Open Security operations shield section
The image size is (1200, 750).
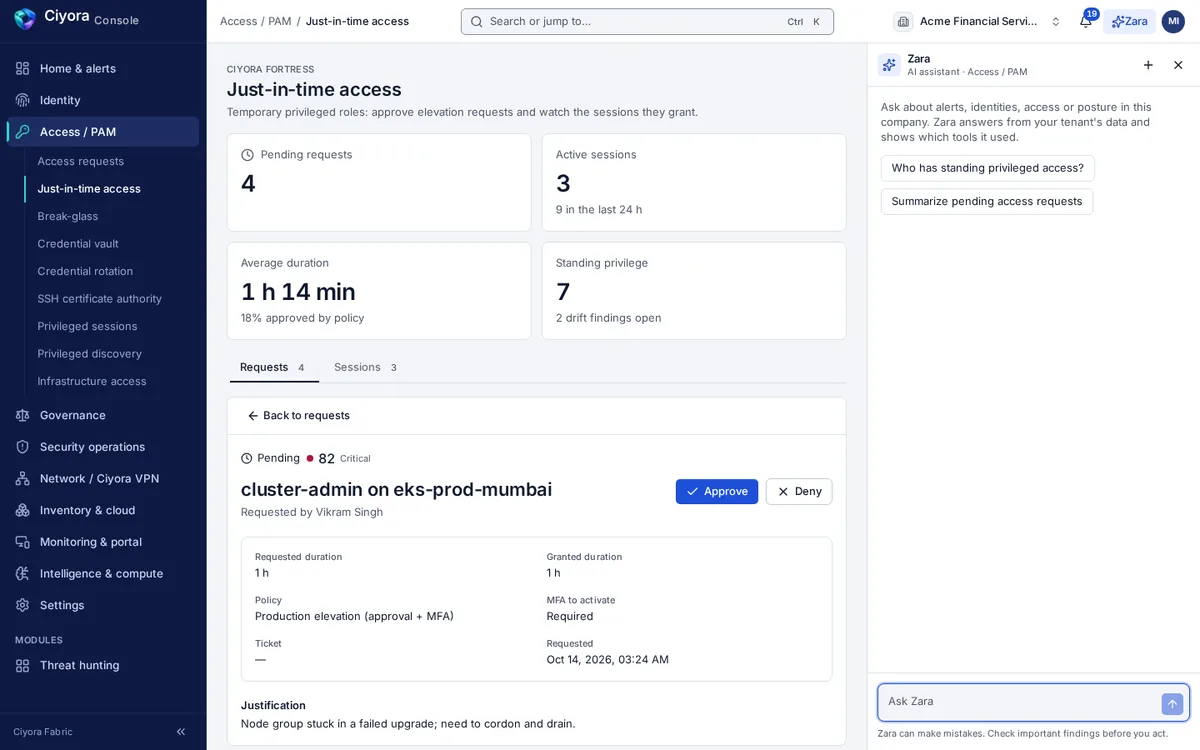103,447
